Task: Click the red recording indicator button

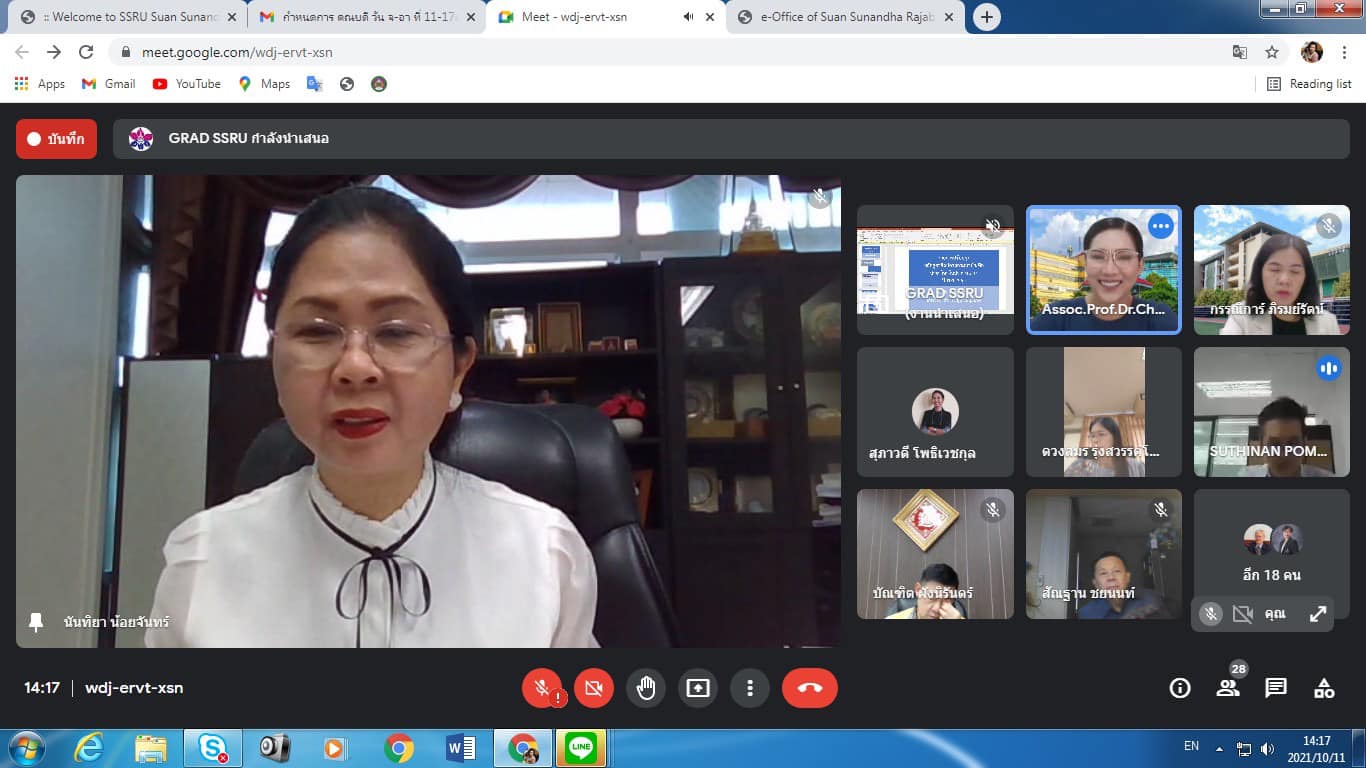Action: coord(56,139)
